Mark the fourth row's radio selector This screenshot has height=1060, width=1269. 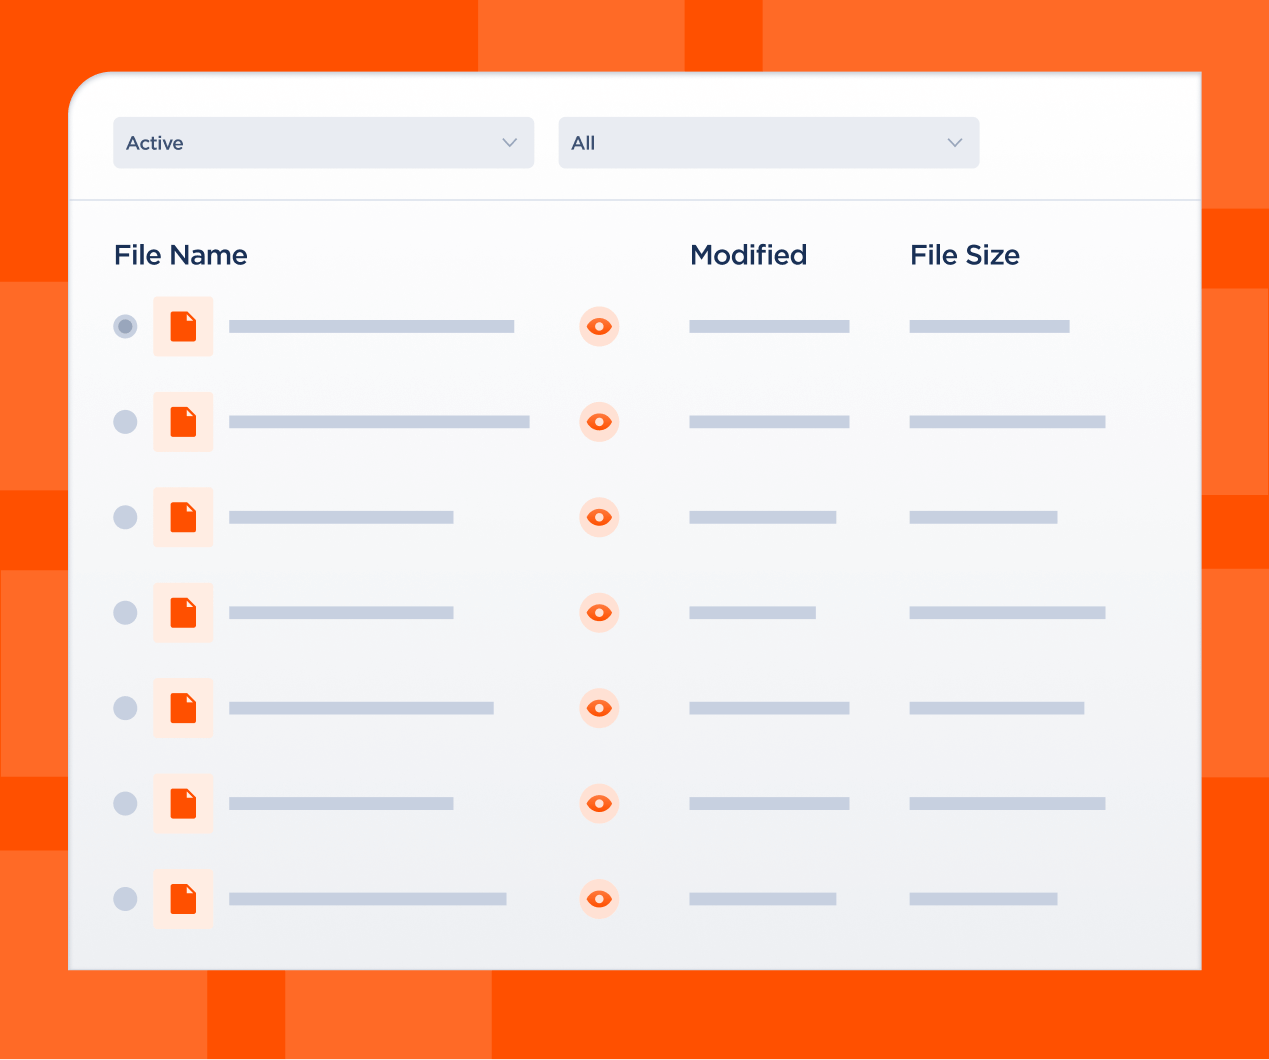coord(125,612)
